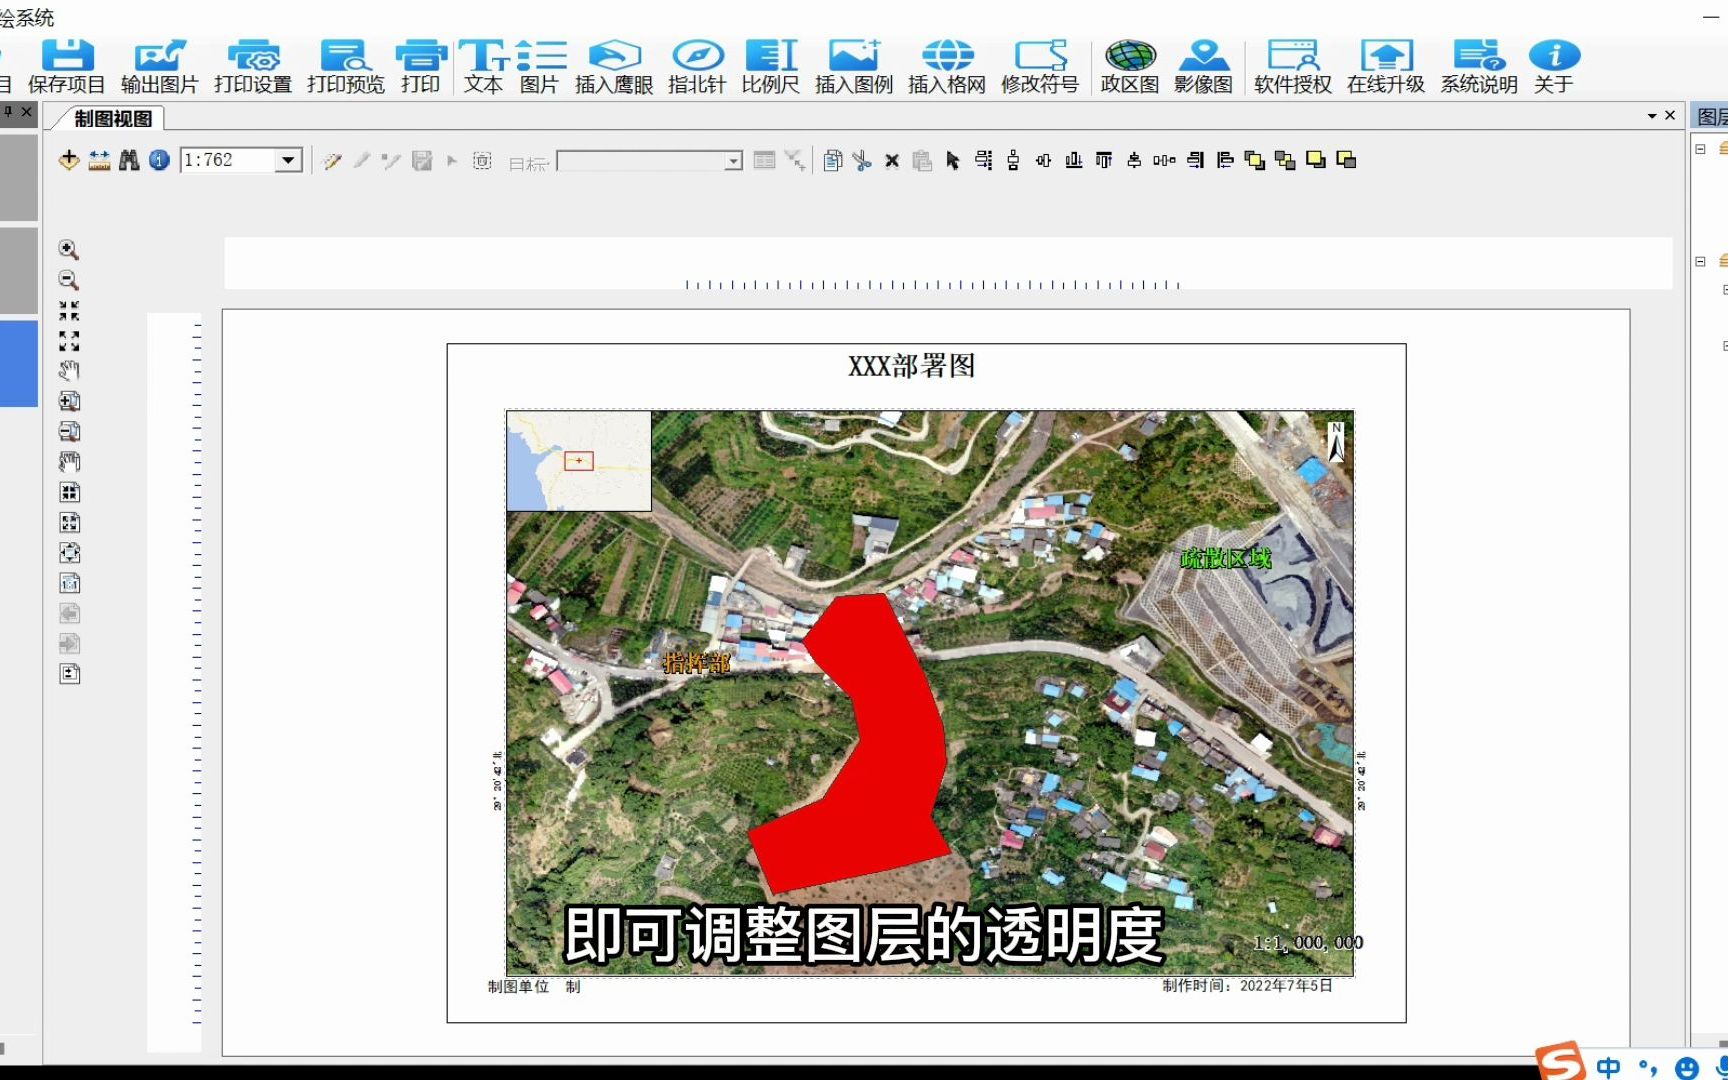Click zoom to 100% 1:1 icon

pos(69,583)
